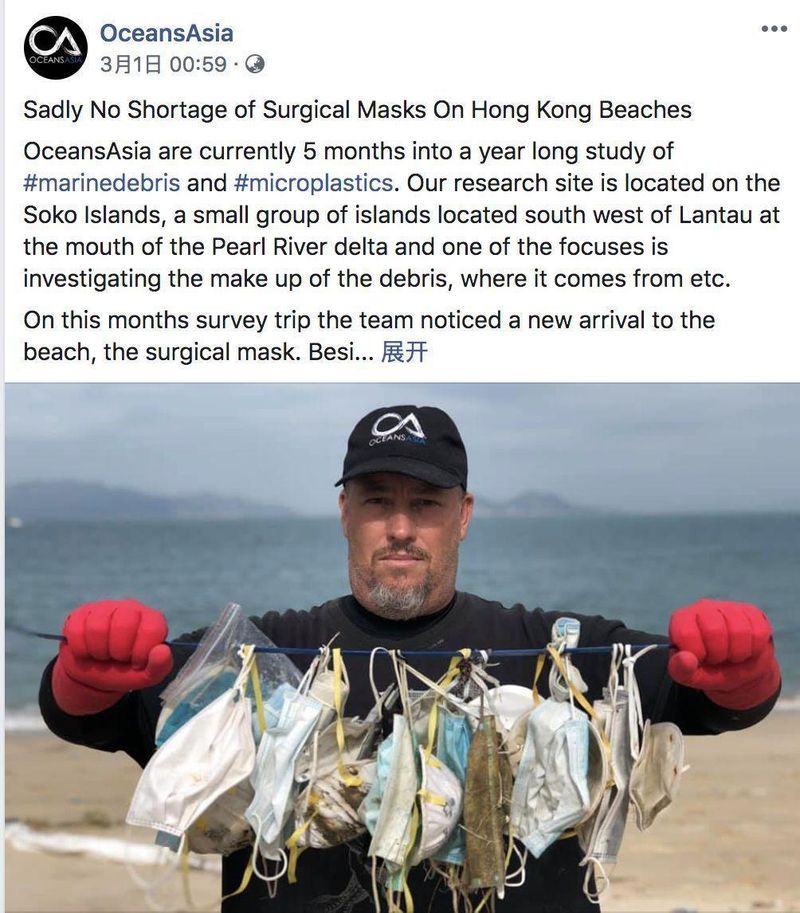Click the words "Soko Islands" in the post

(x=91, y=215)
